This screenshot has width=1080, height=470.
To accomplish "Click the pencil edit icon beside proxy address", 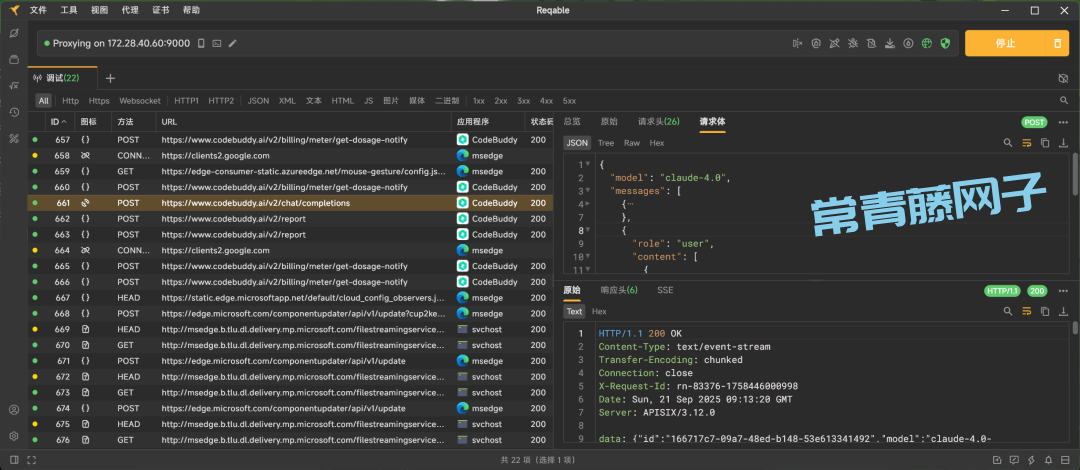I will click(233, 44).
